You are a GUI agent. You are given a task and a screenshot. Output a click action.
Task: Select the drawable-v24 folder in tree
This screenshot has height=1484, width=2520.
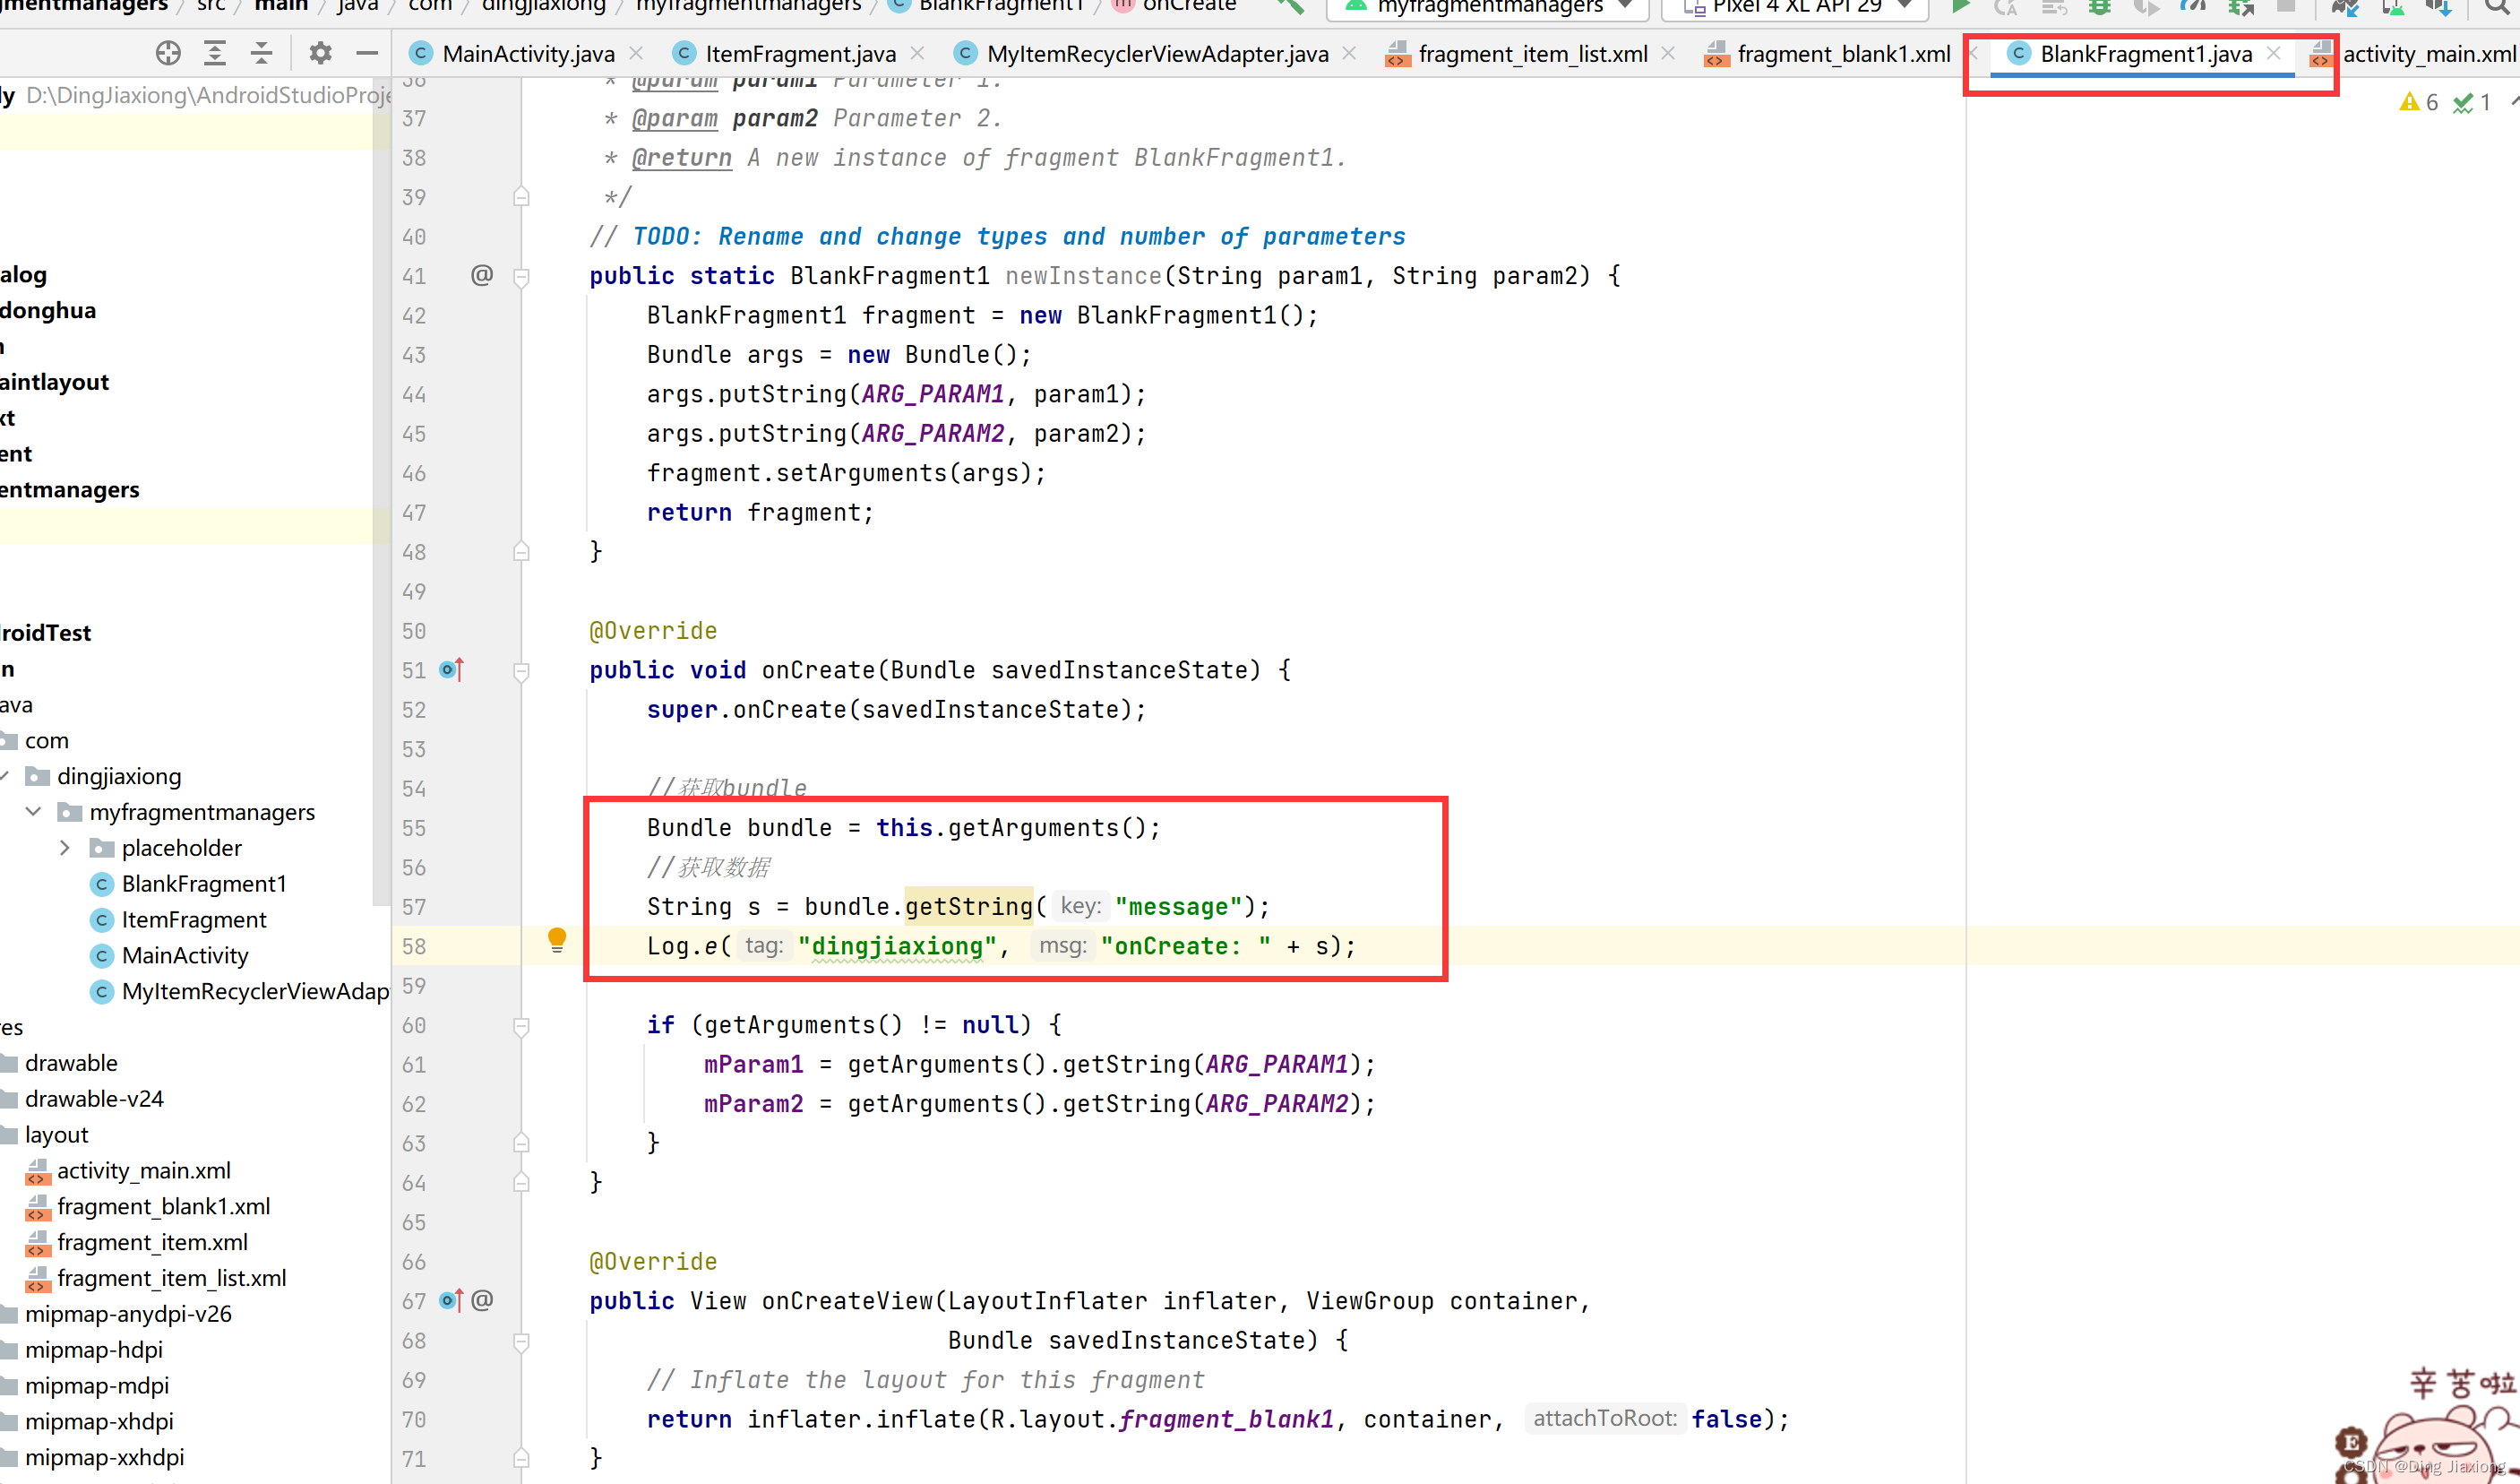pos(94,1099)
